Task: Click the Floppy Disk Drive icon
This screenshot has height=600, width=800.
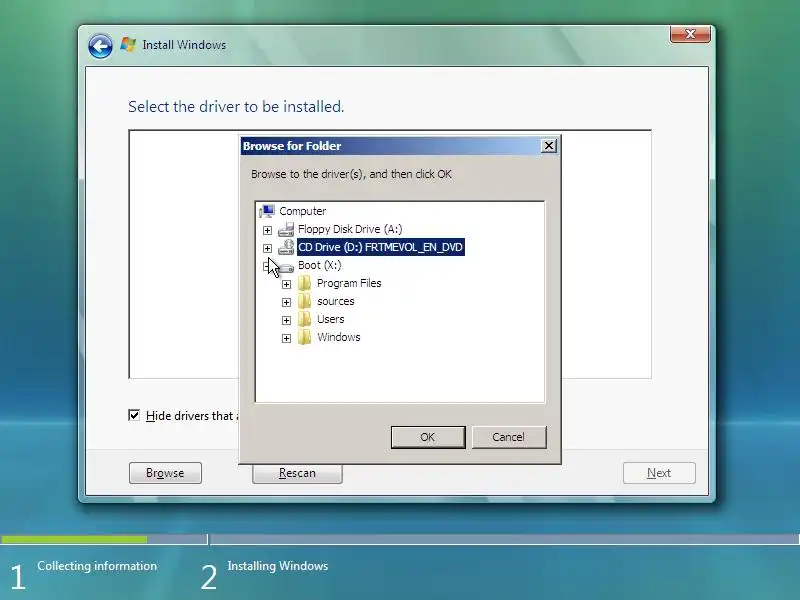Action: pos(286,230)
